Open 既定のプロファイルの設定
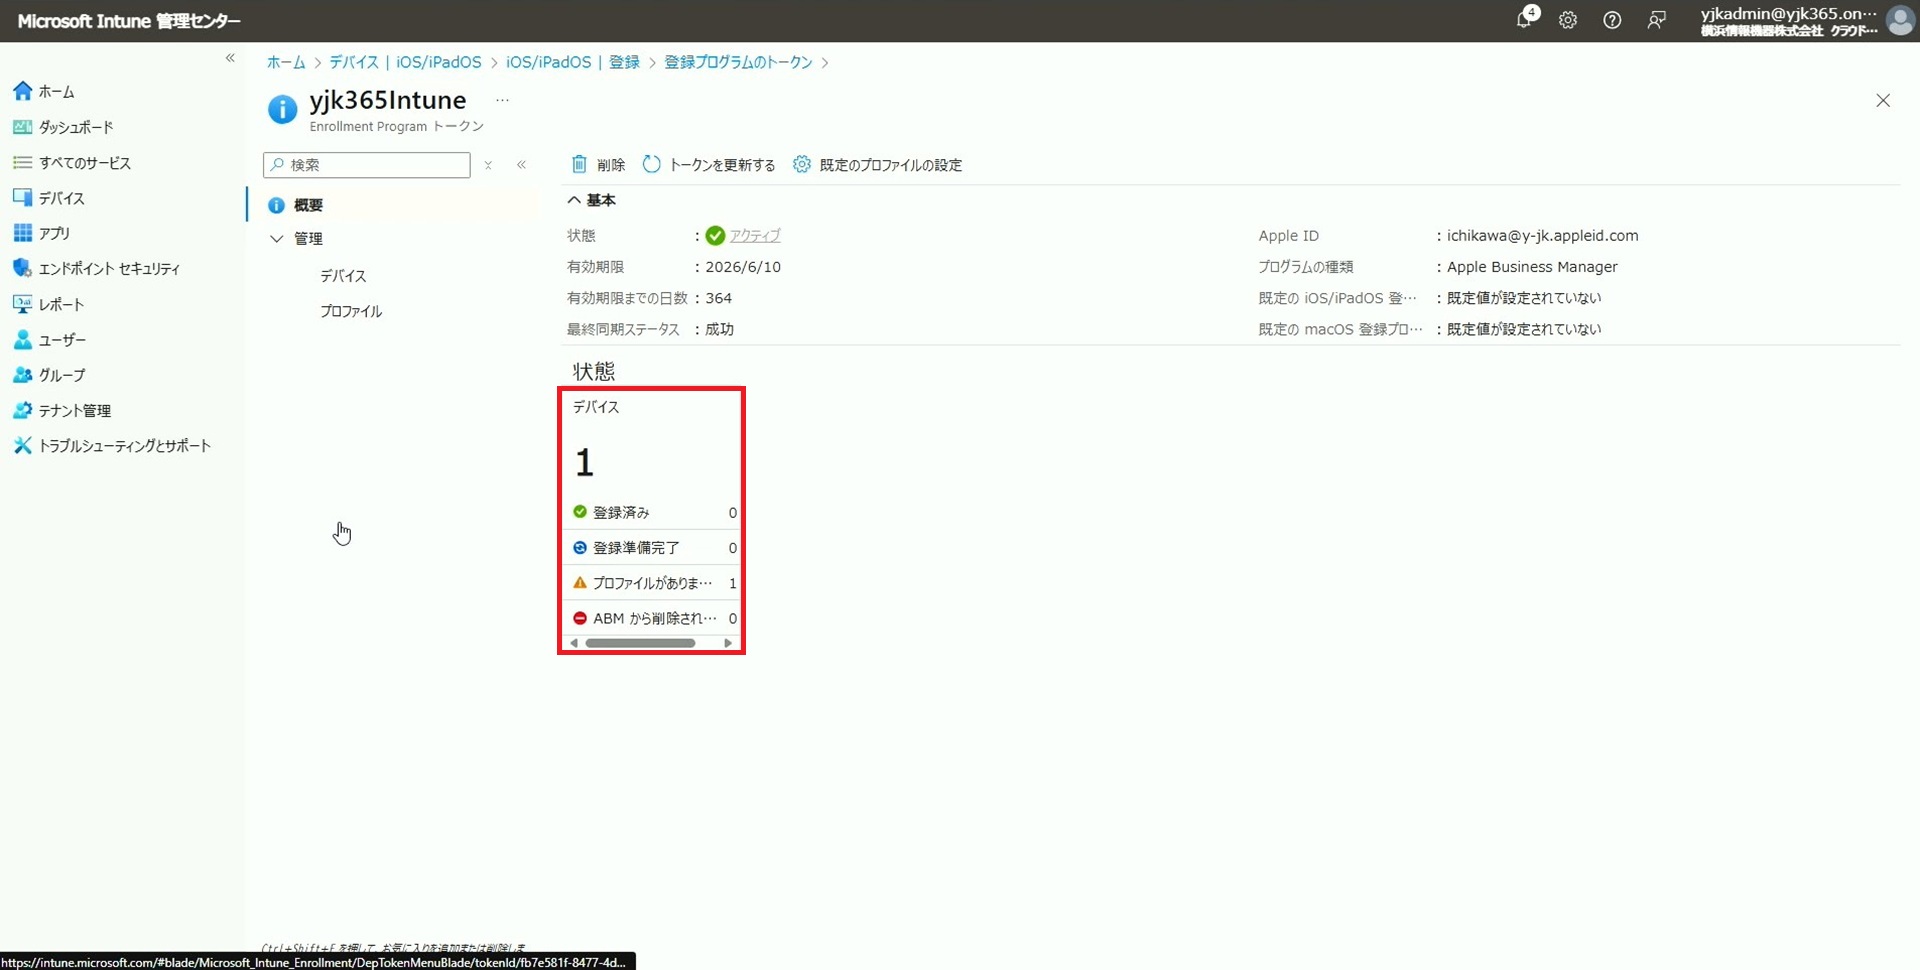The image size is (1920, 970). tap(878, 165)
